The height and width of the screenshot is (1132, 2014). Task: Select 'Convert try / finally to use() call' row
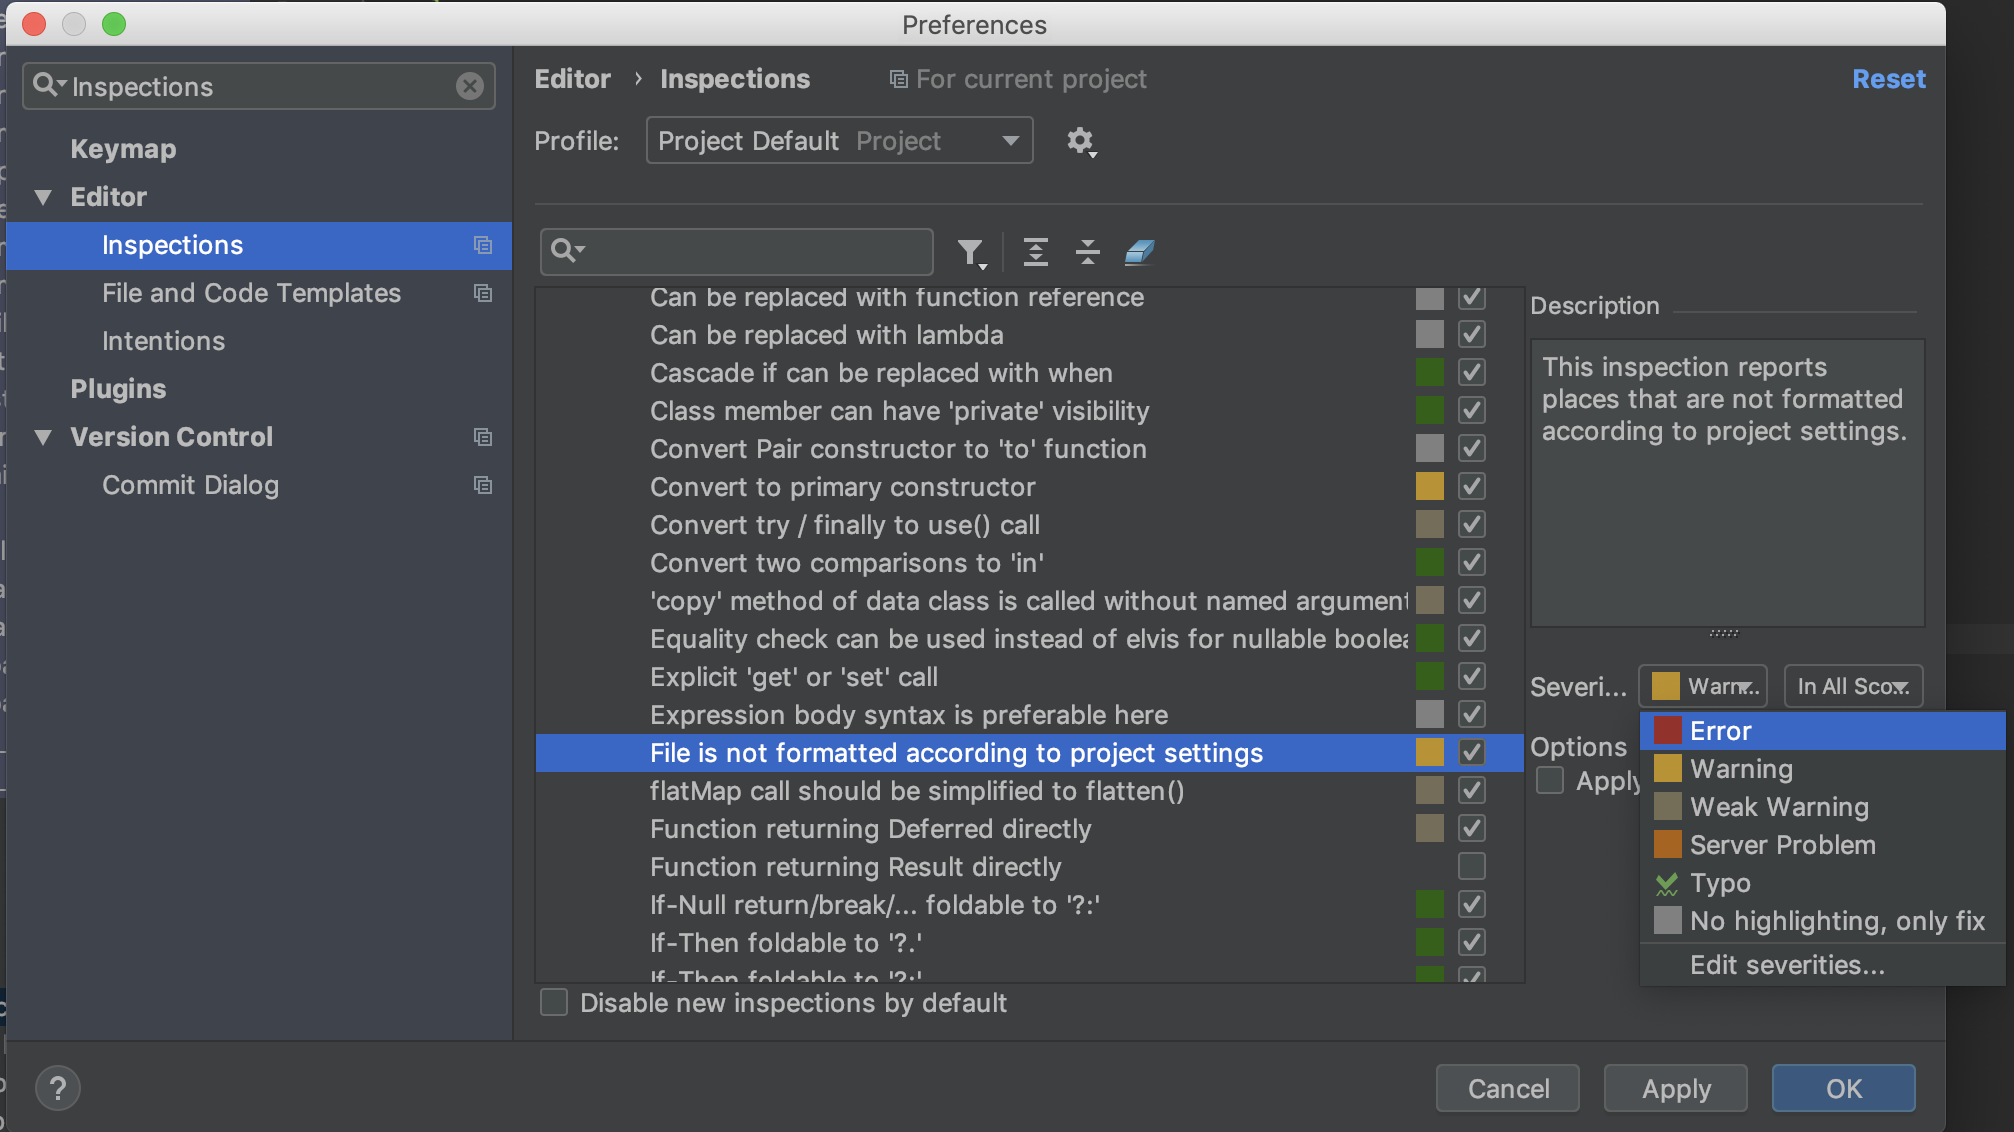(x=1029, y=524)
